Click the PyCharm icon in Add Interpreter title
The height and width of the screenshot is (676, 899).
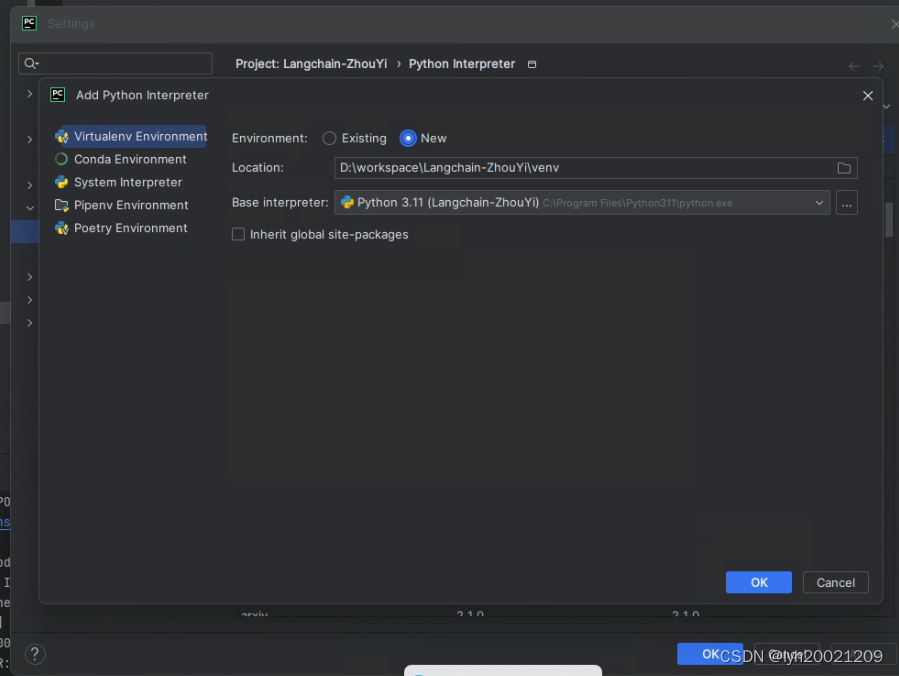(x=58, y=95)
